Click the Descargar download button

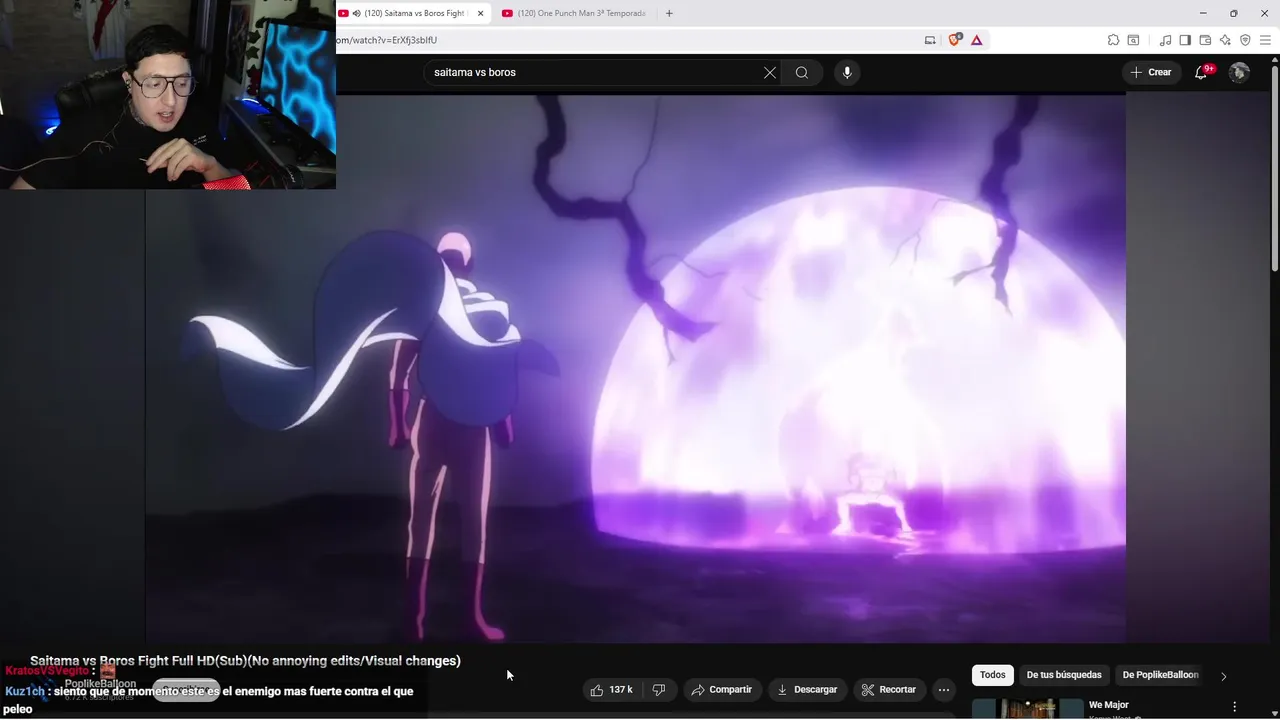tap(808, 690)
